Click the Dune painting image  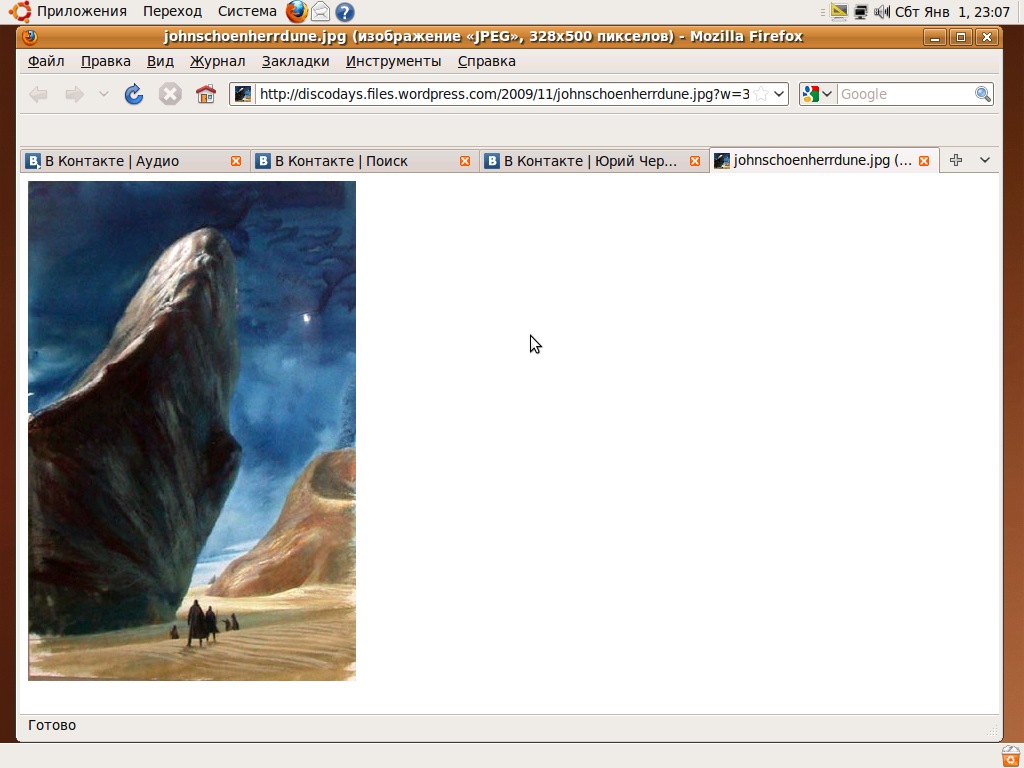pyautogui.click(x=192, y=430)
